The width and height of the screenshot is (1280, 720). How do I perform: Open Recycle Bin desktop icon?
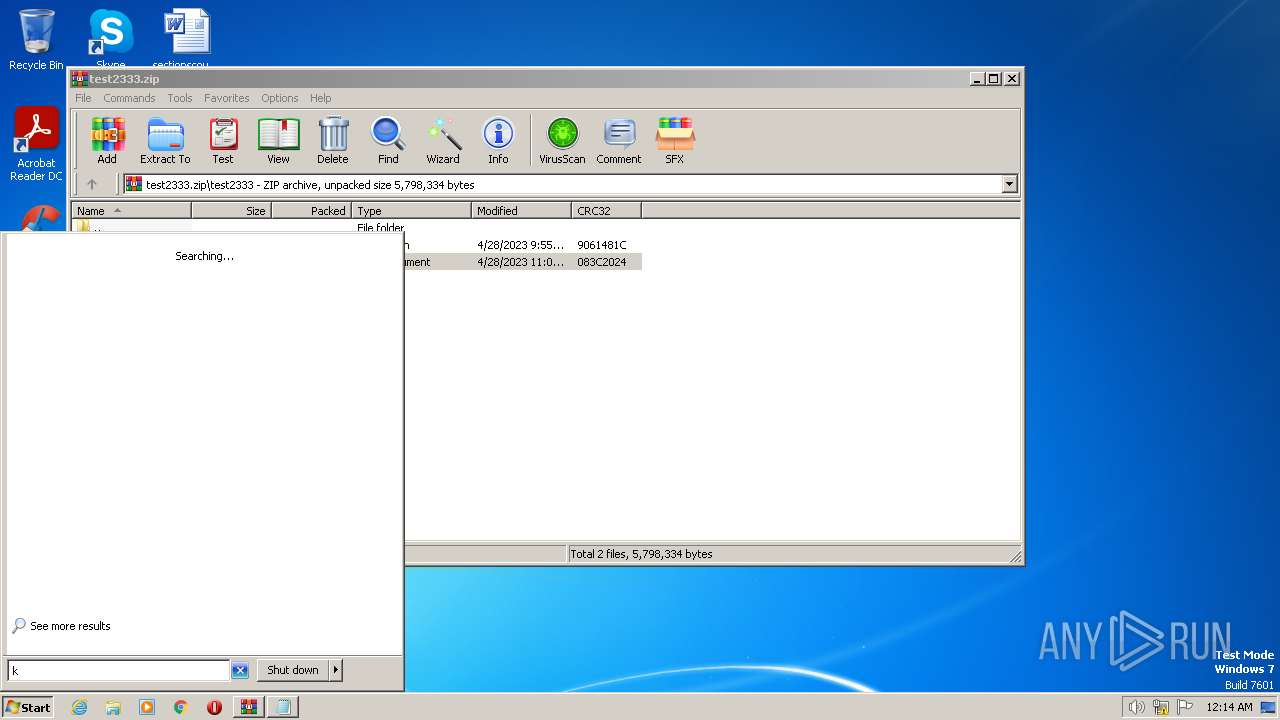pyautogui.click(x=36, y=40)
